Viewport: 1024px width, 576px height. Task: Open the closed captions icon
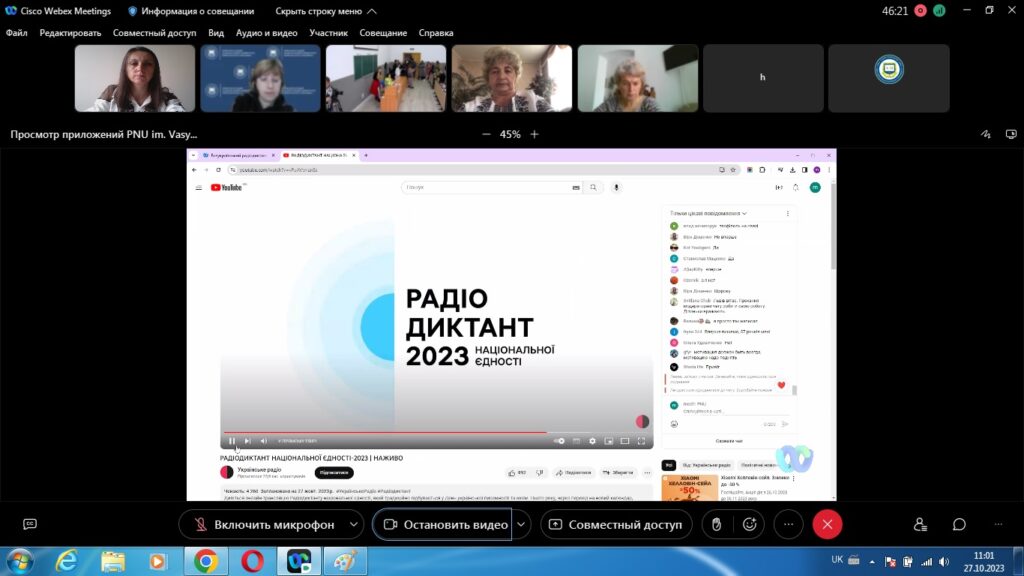click(x=30, y=524)
